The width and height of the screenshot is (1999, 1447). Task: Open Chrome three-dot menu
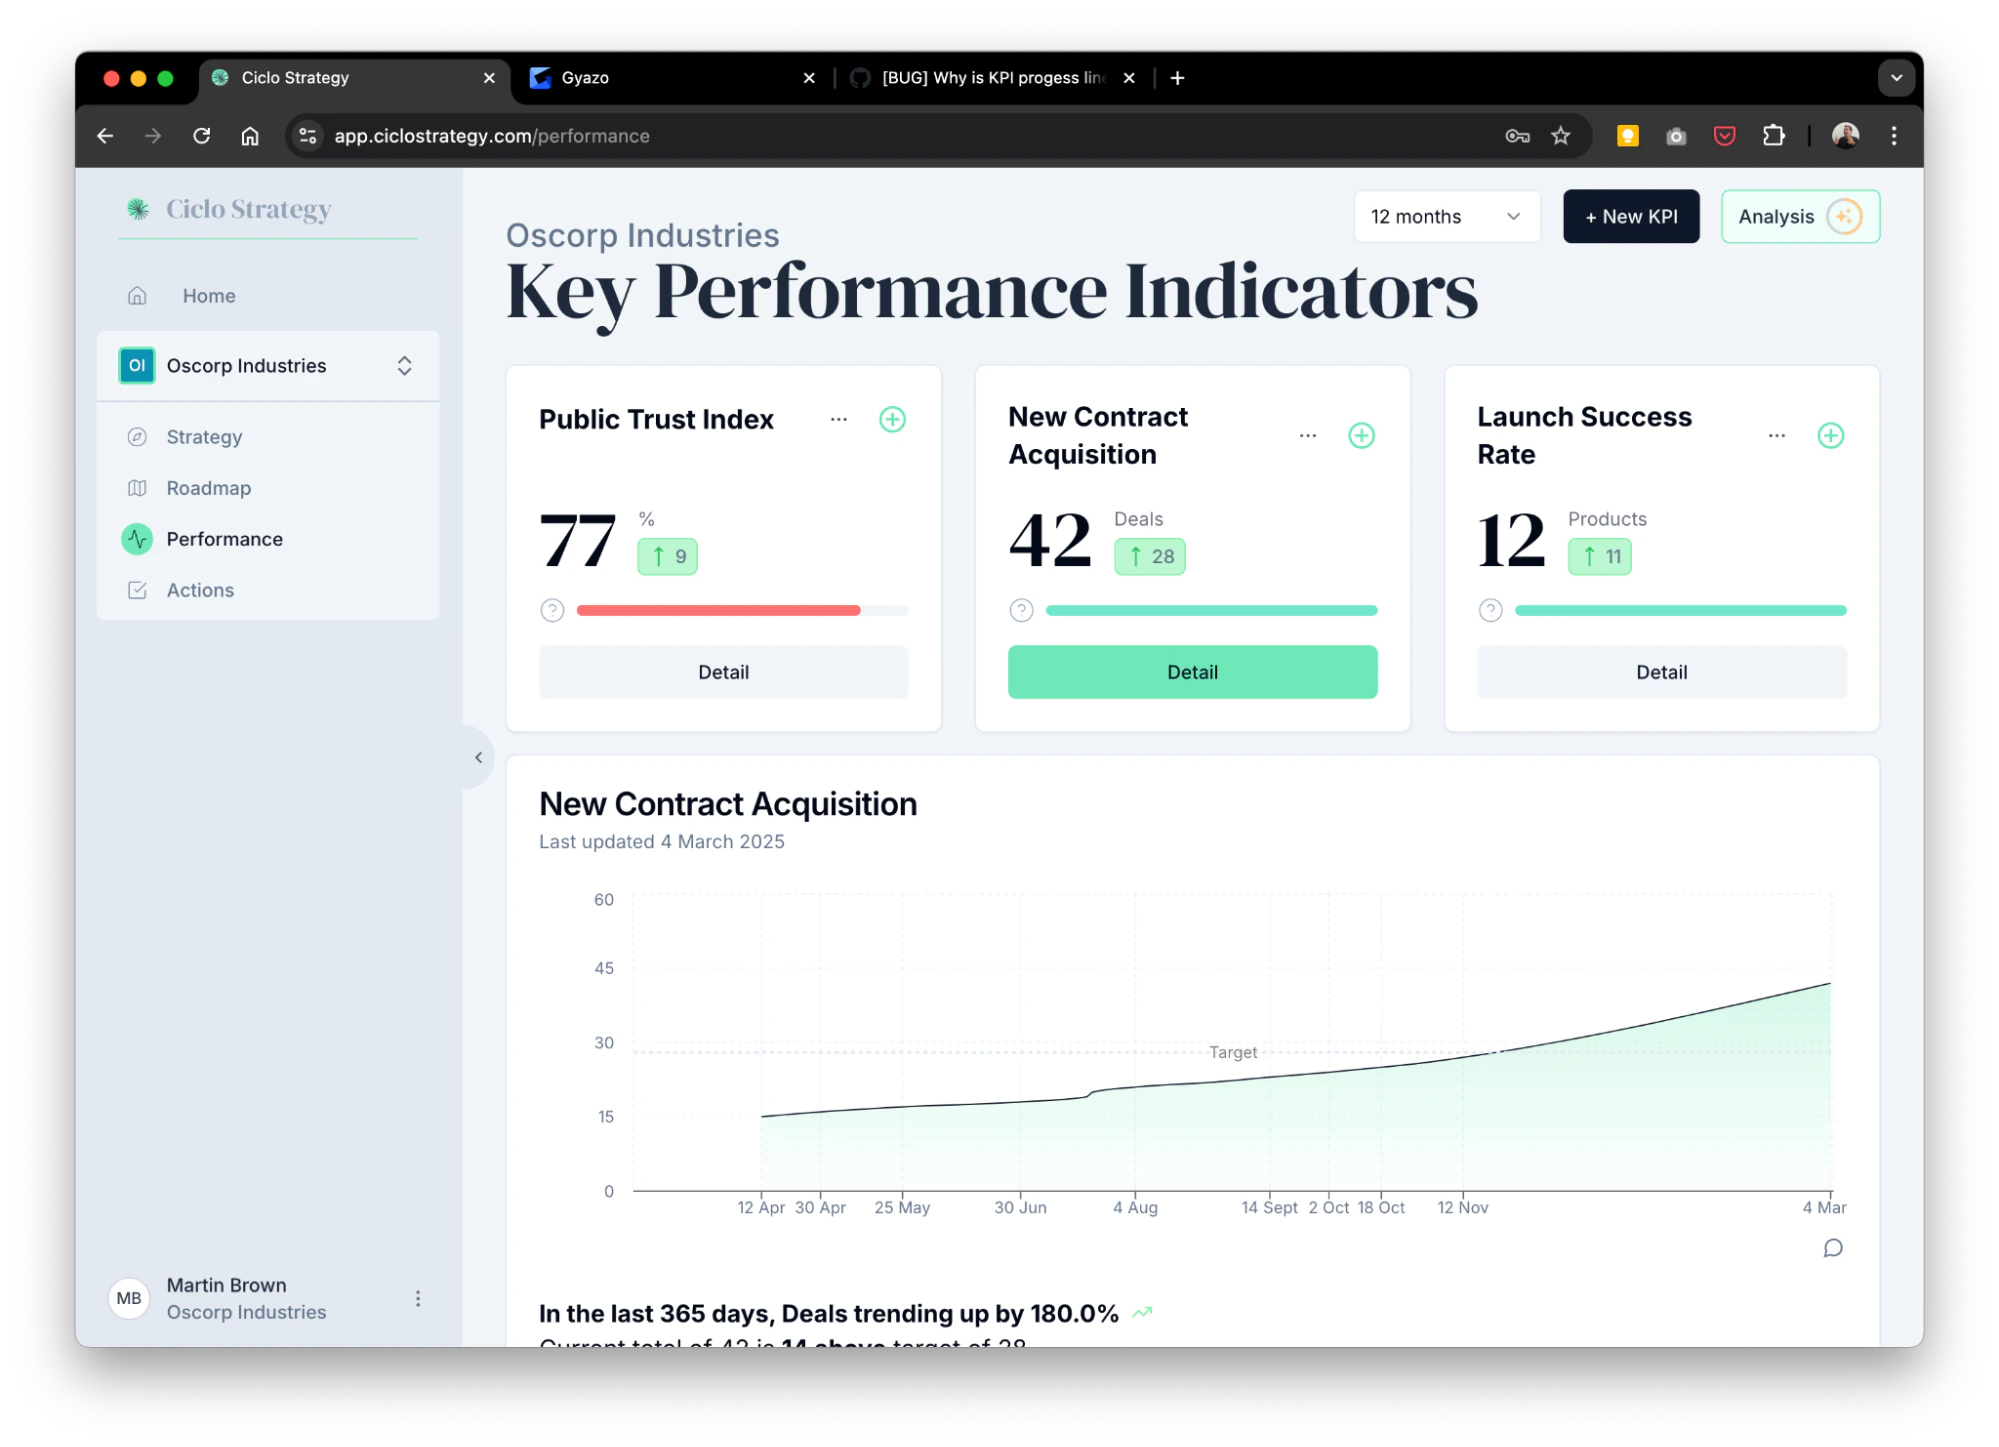tap(1893, 136)
